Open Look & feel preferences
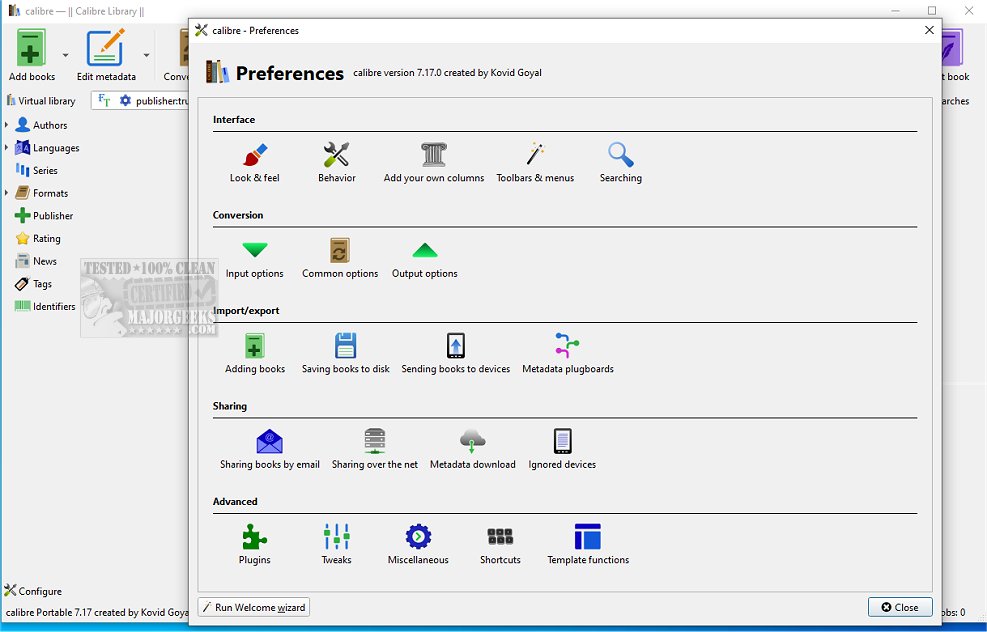This screenshot has width=987, height=632. click(254, 162)
